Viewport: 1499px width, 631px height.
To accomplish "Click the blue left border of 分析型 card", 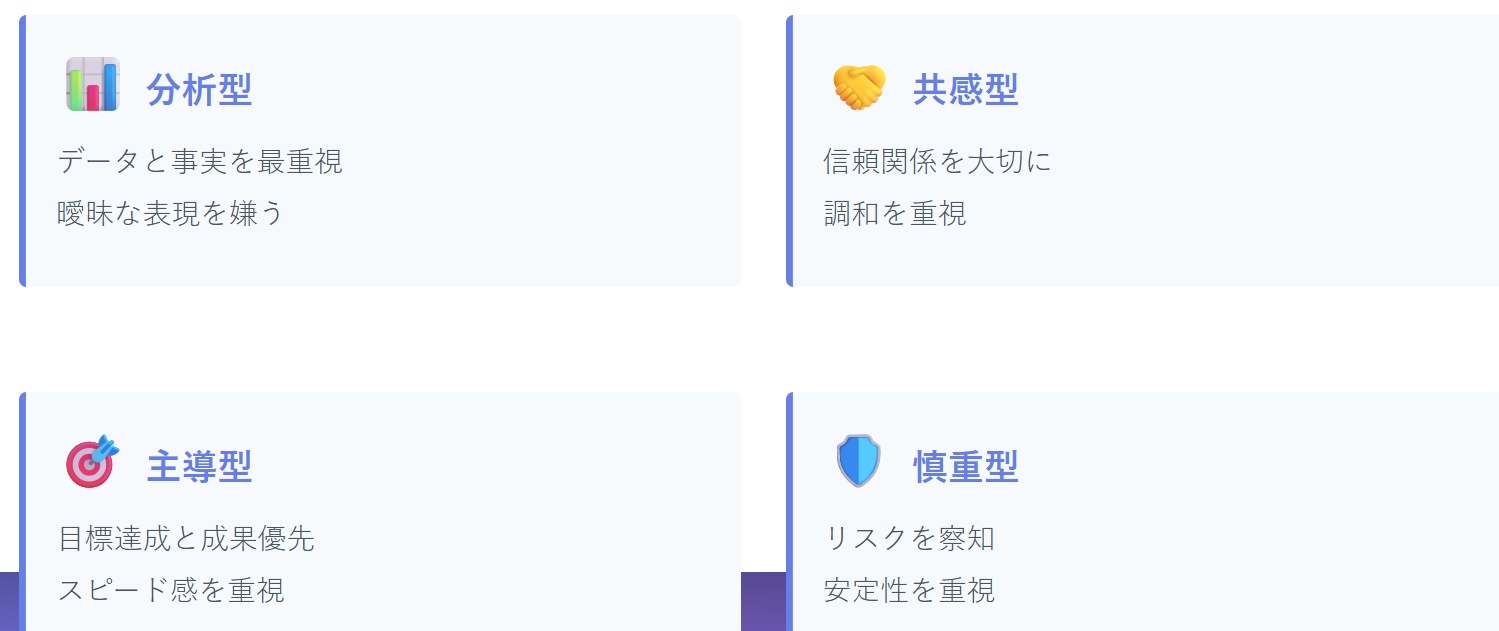I will click(x=22, y=150).
